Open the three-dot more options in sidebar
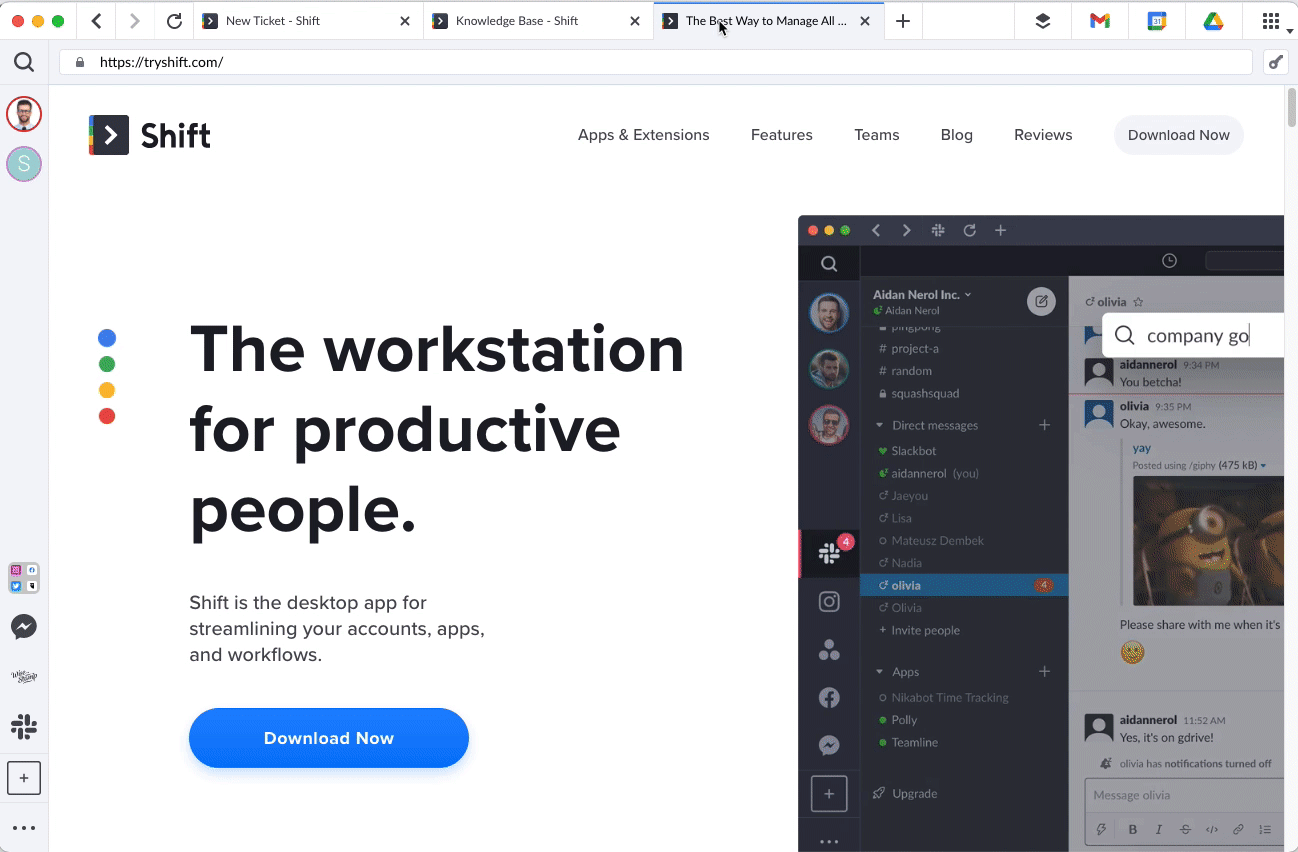 click(24, 828)
